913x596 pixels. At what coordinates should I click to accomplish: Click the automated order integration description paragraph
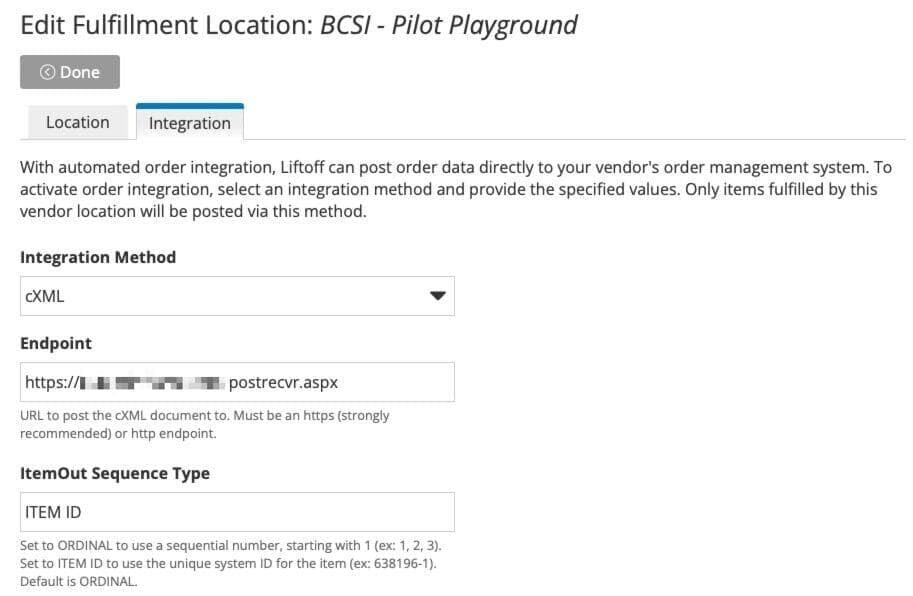456,189
